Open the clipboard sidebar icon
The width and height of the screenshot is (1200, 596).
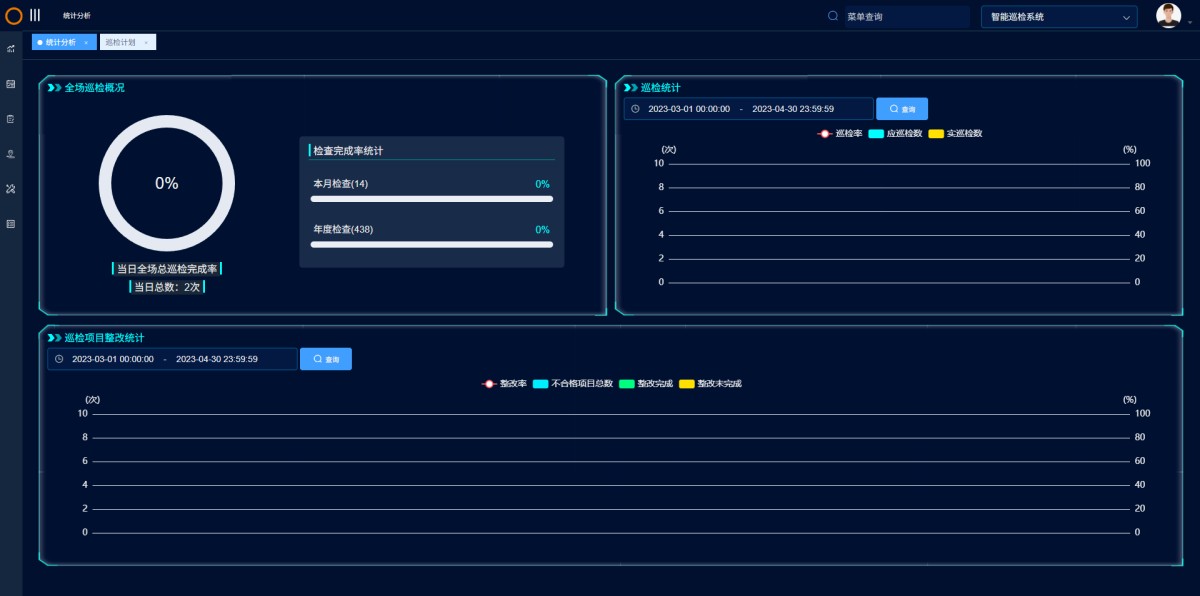click(x=11, y=119)
